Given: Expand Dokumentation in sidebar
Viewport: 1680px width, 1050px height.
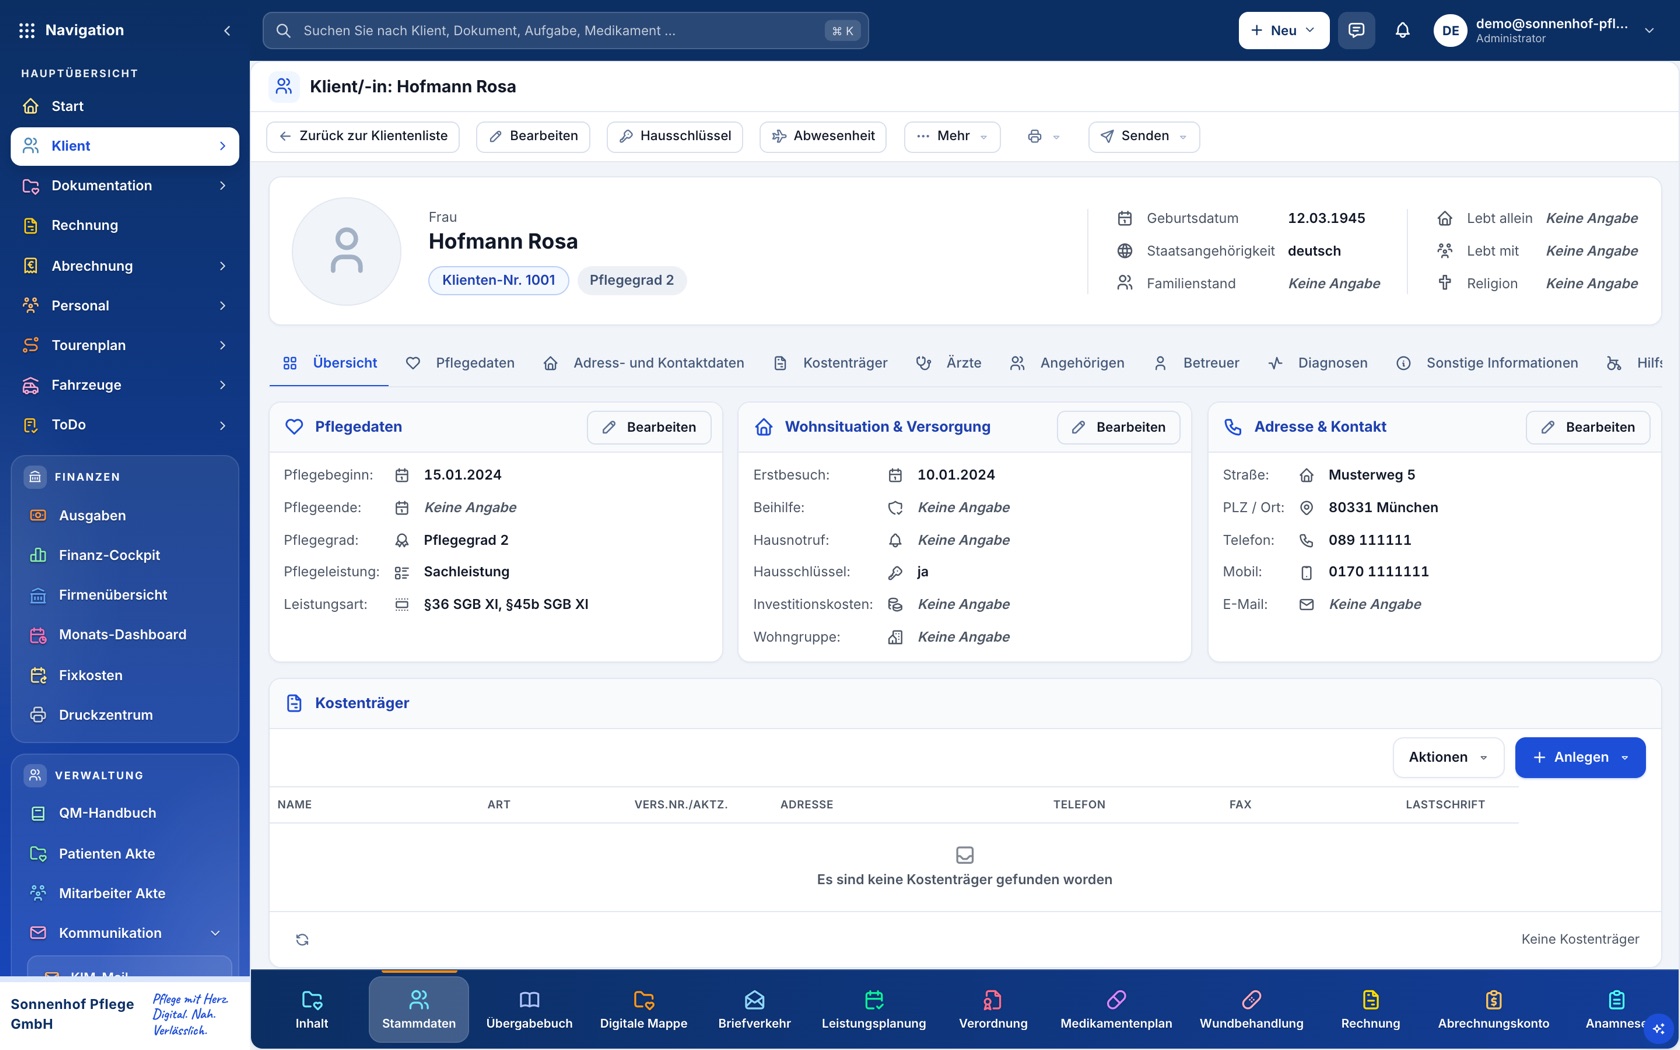Looking at the screenshot, I should 124,186.
